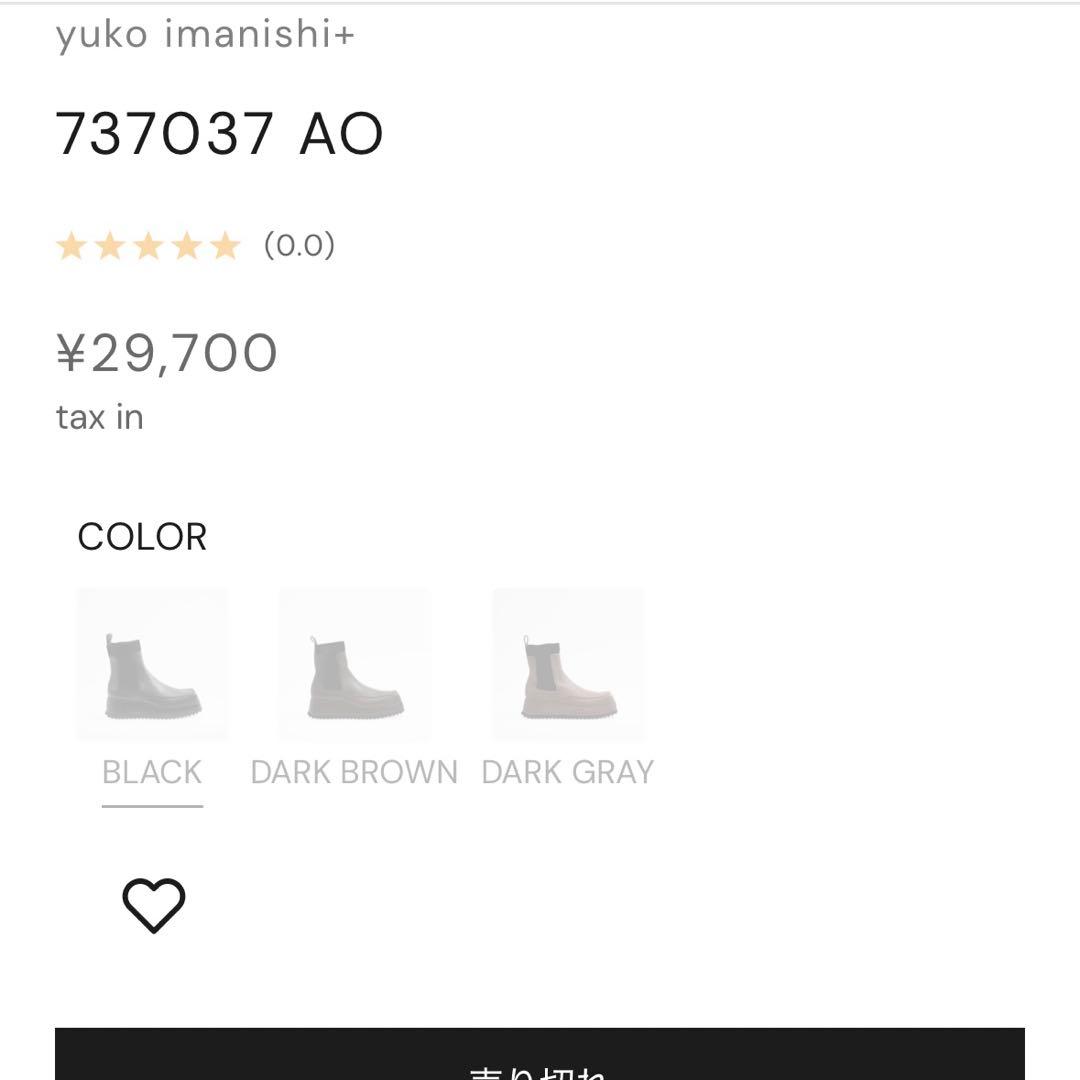Open the (0.0) review score
1080x1080 pixels.
299,245
